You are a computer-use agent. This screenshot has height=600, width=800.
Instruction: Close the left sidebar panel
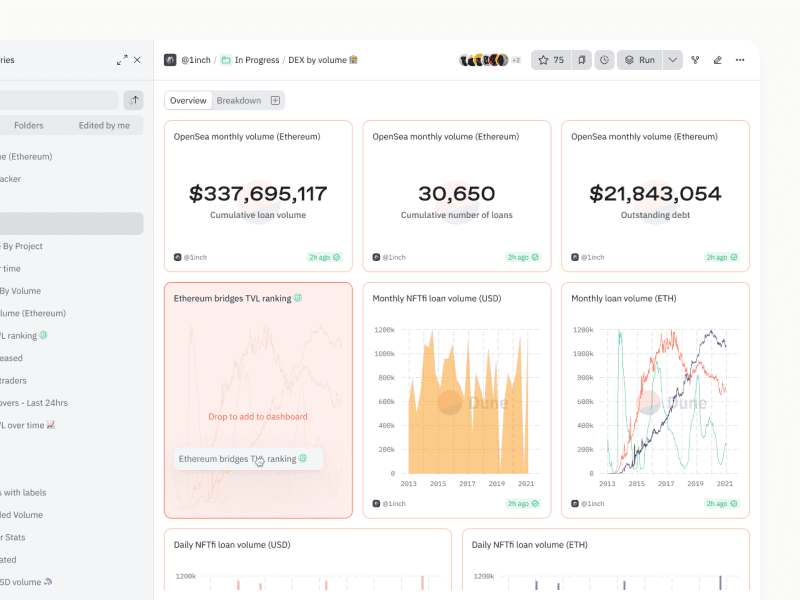pos(138,60)
